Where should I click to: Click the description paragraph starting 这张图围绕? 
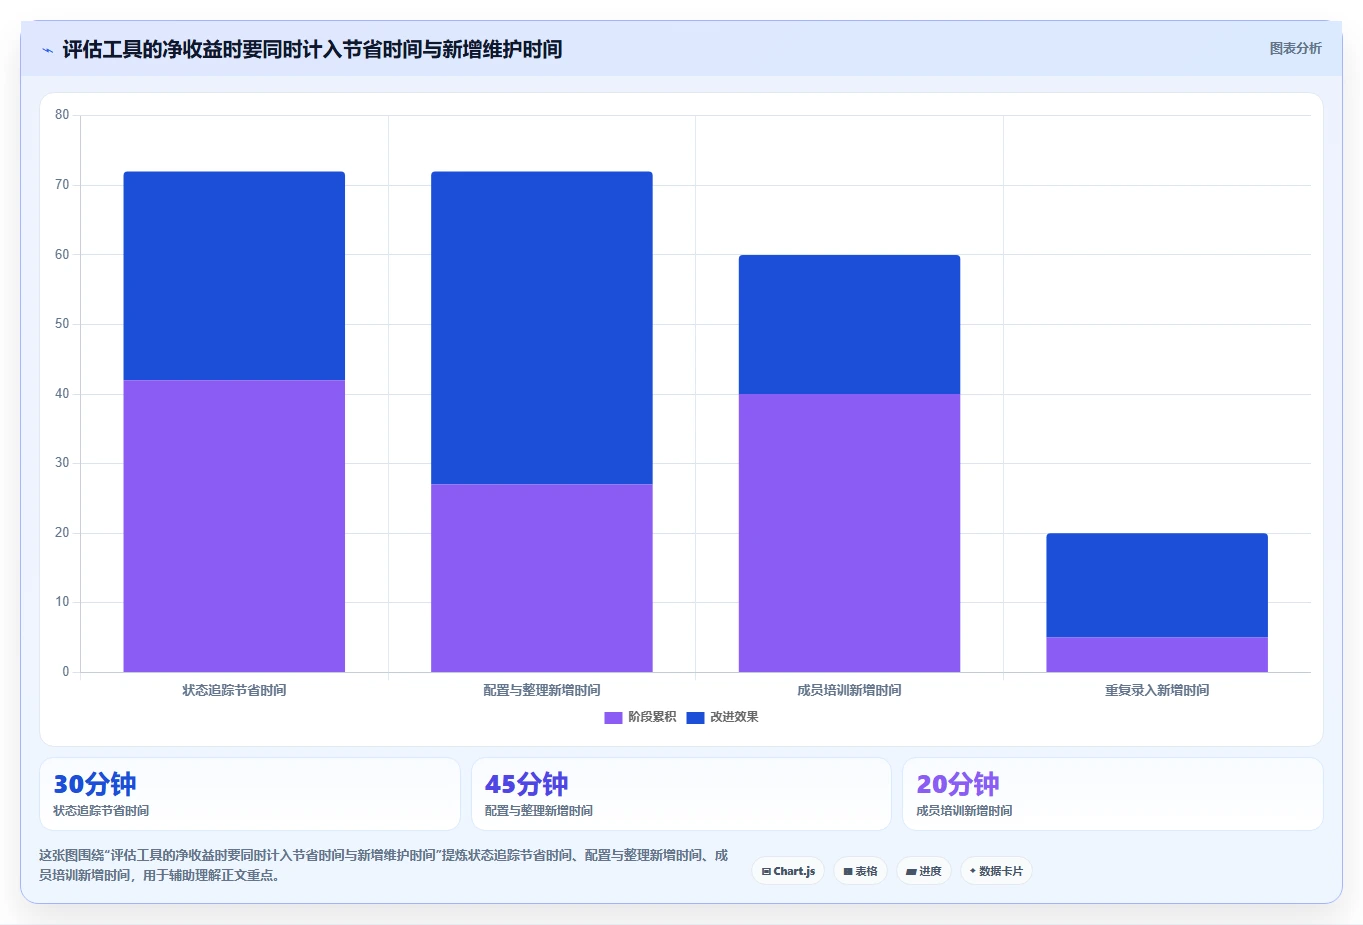coord(384,865)
